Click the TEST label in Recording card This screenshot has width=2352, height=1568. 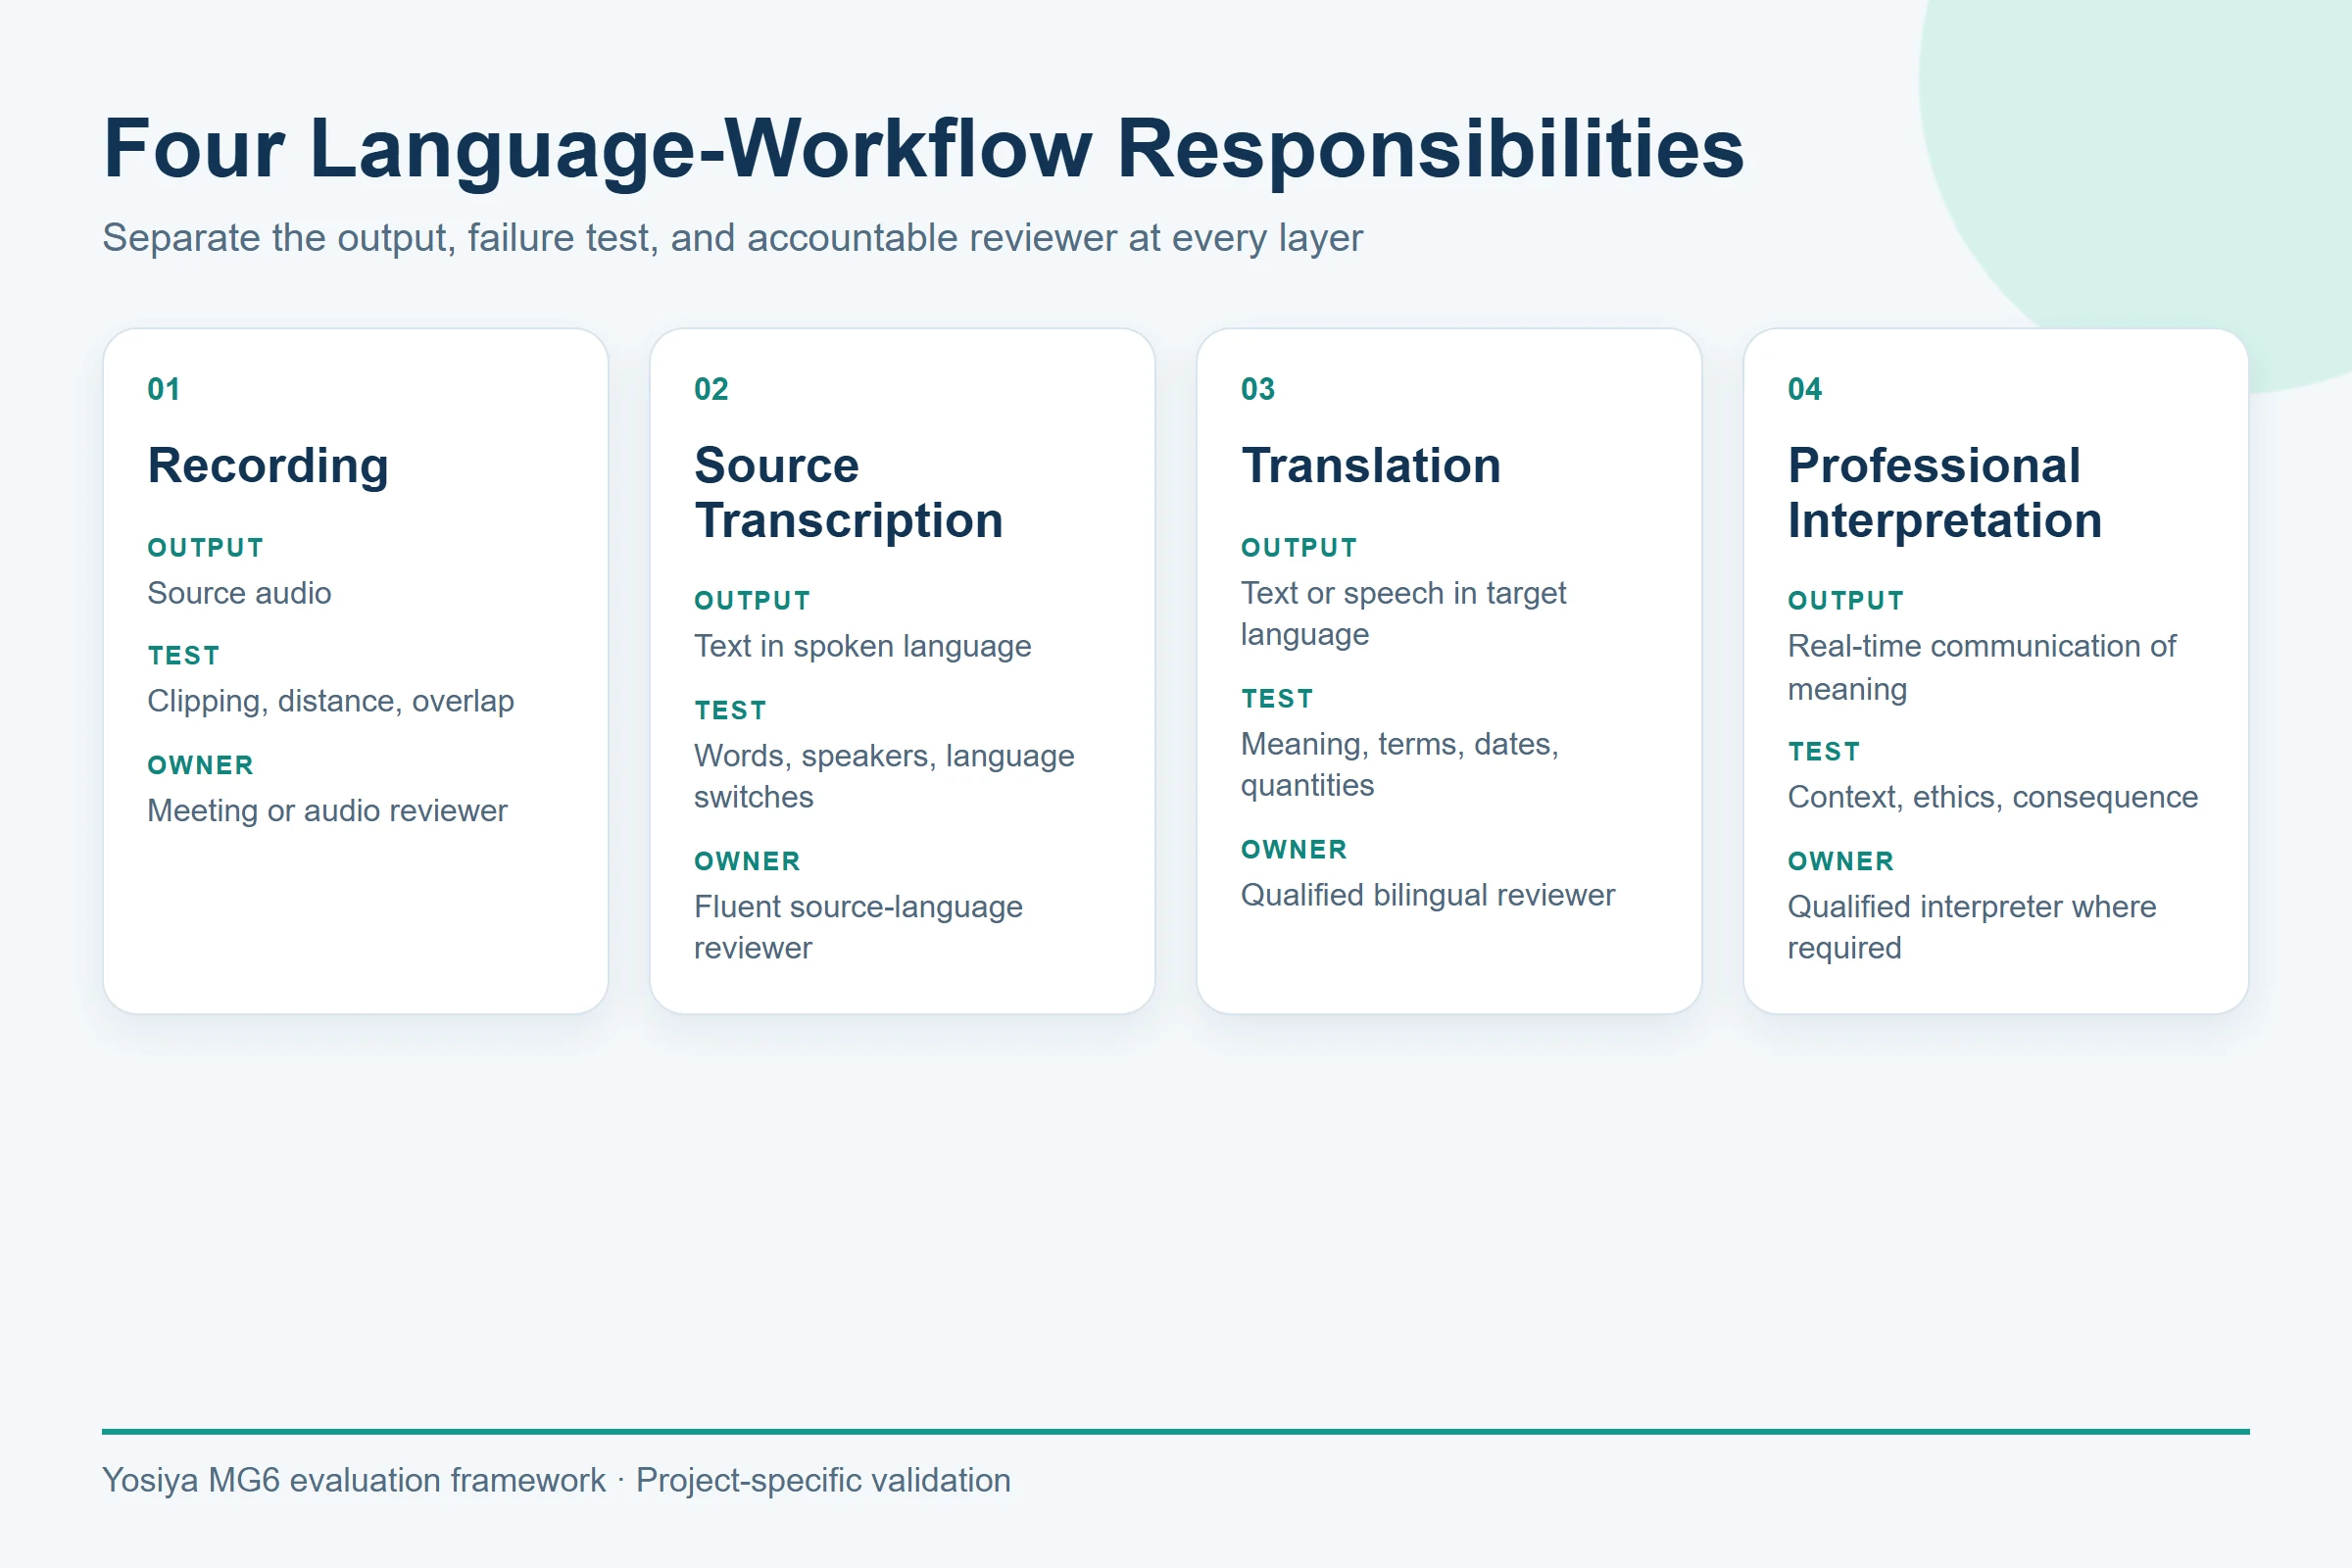[183, 656]
